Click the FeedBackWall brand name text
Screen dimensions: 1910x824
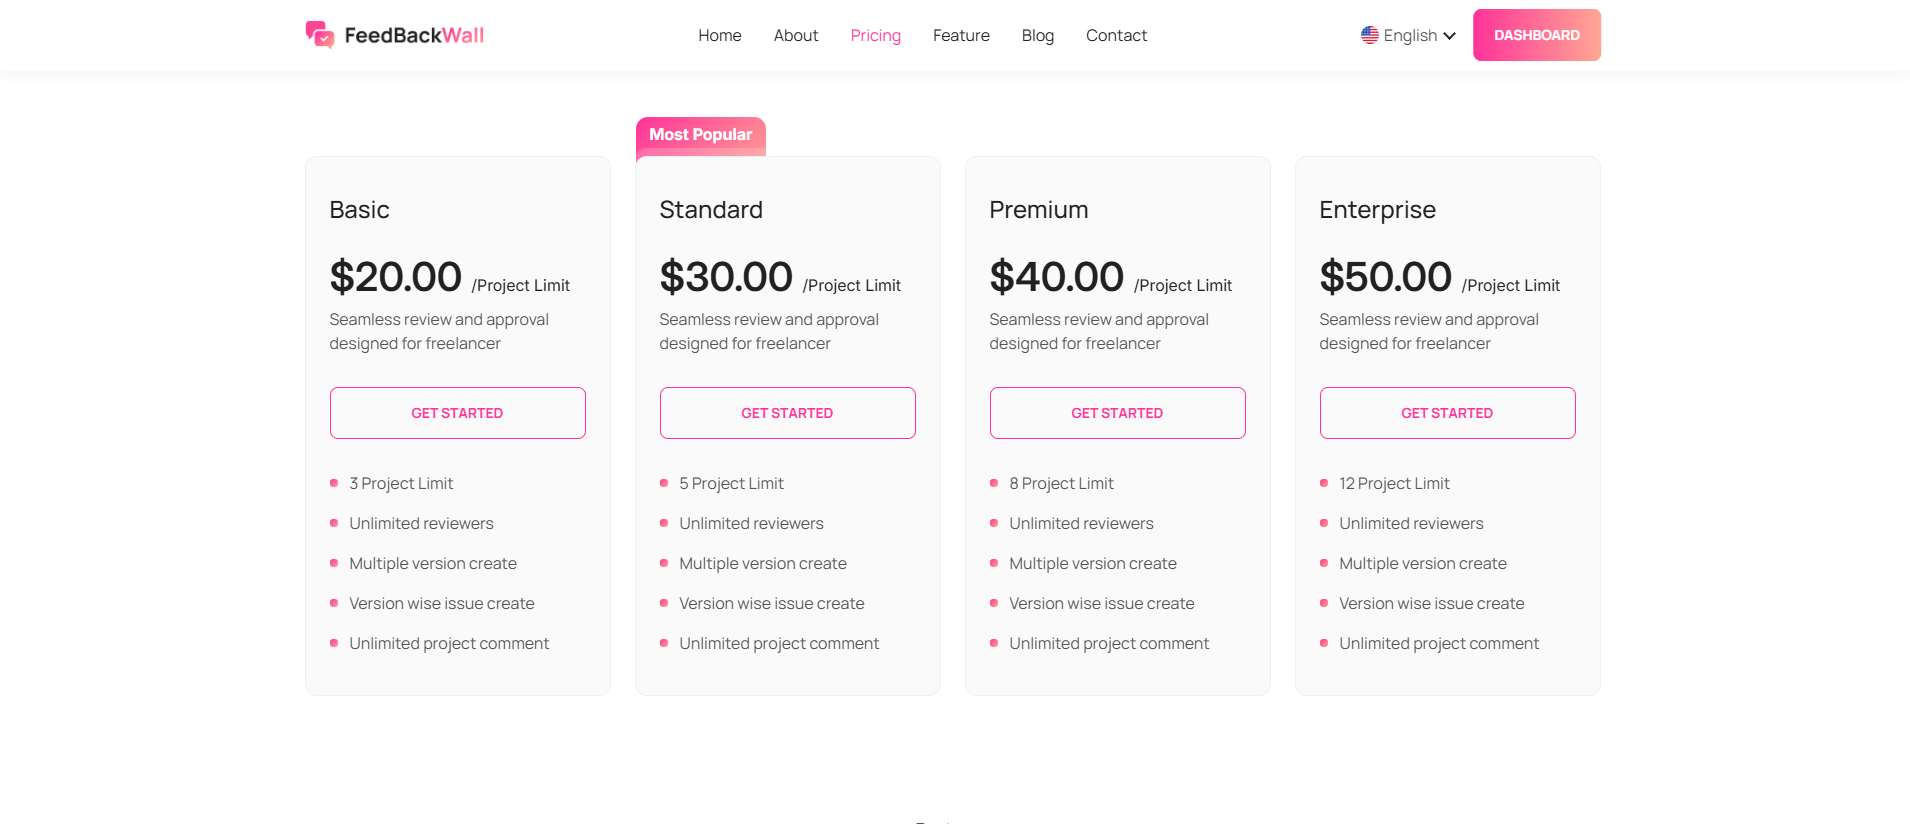414,36
